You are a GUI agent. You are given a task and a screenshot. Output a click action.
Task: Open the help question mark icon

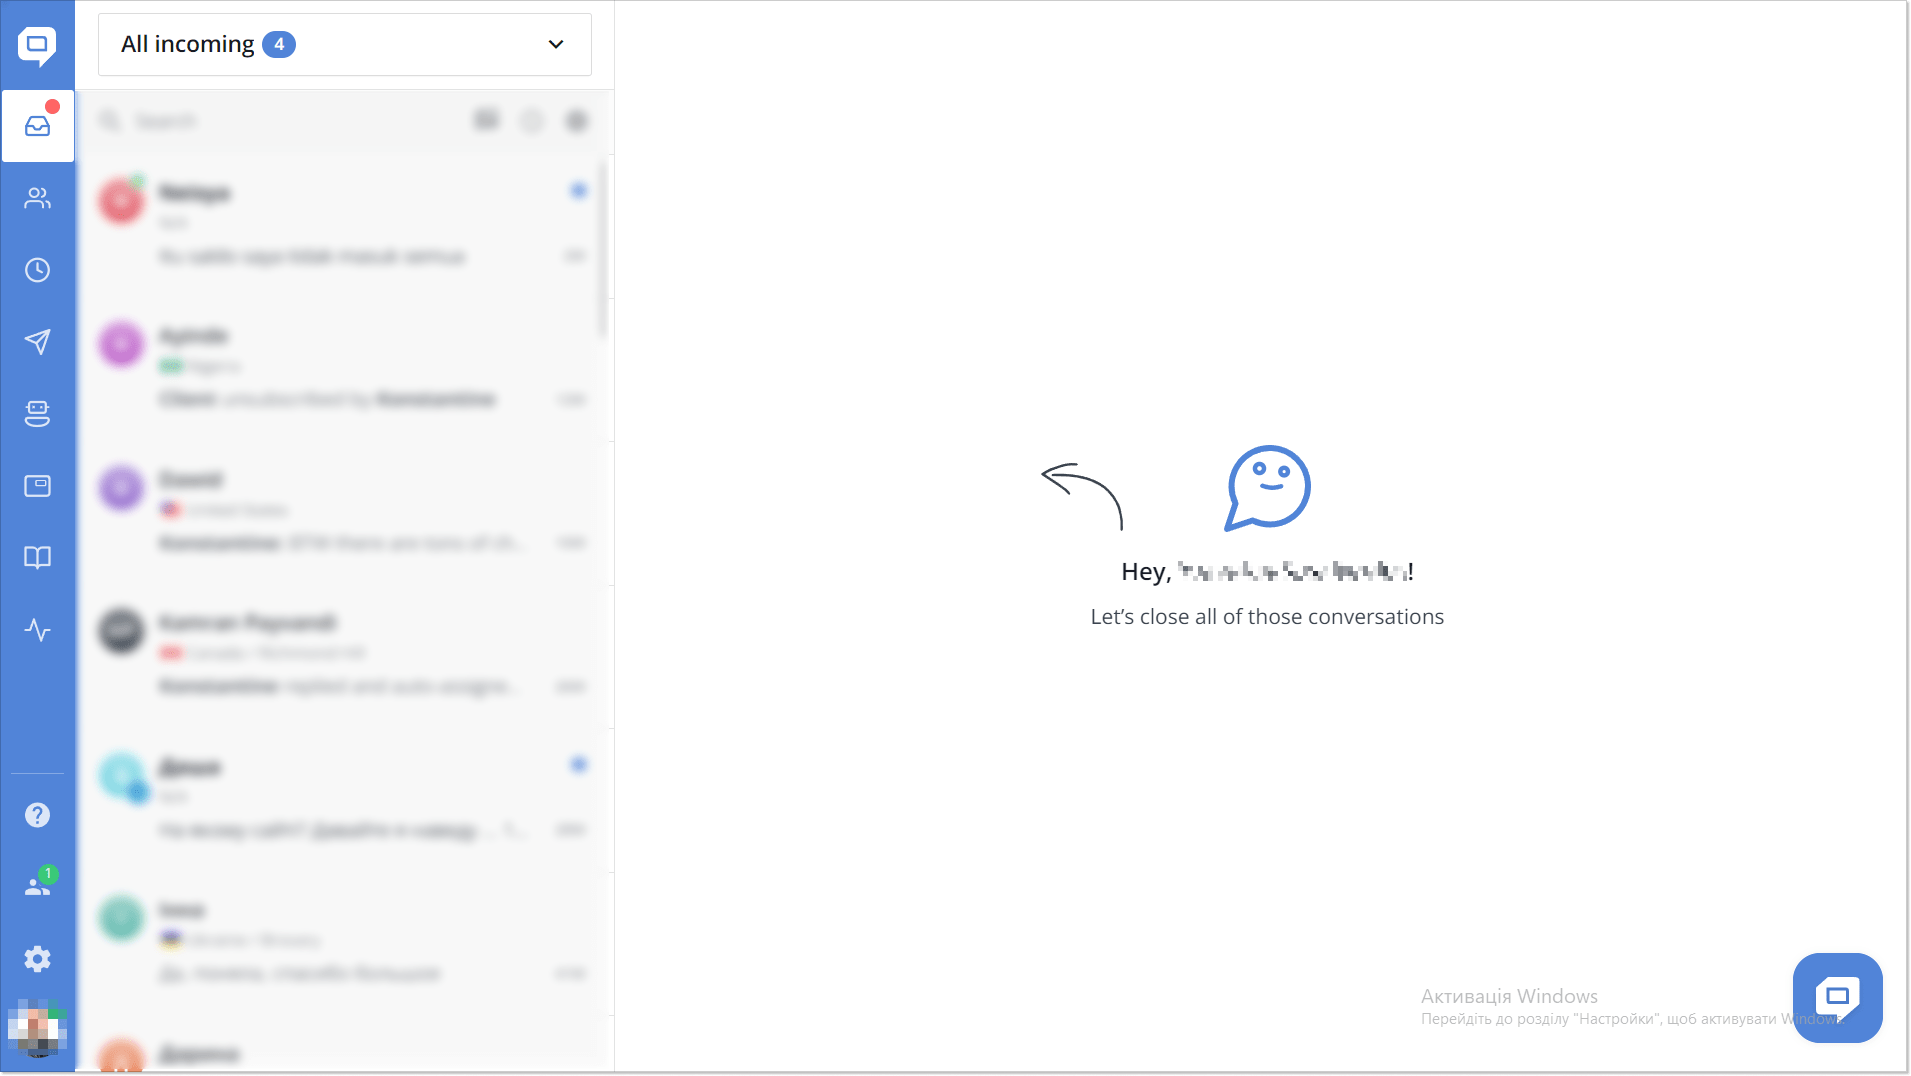tap(38, 815)
